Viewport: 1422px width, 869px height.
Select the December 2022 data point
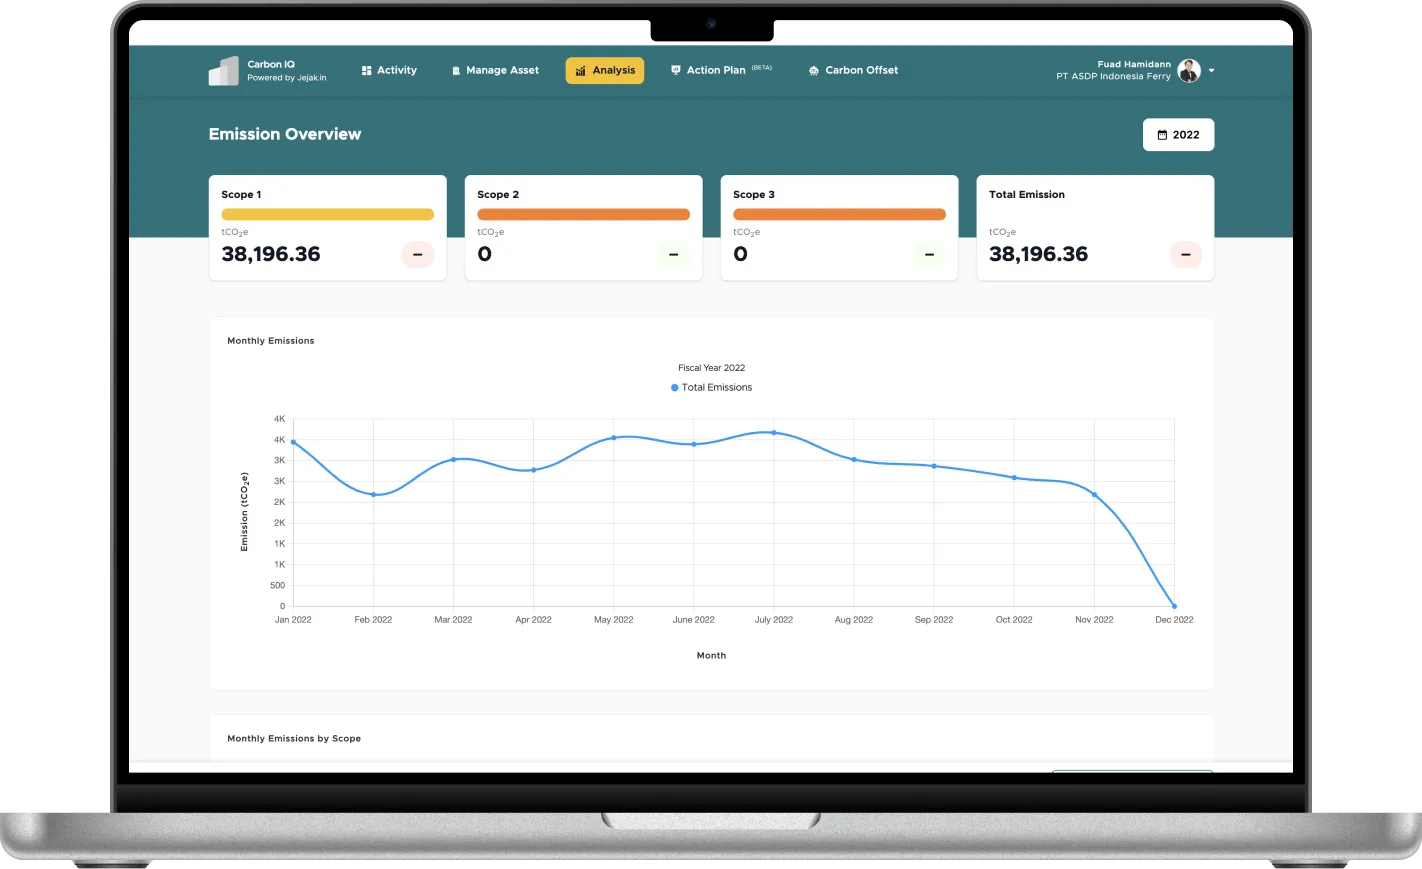pos(1173,605)
